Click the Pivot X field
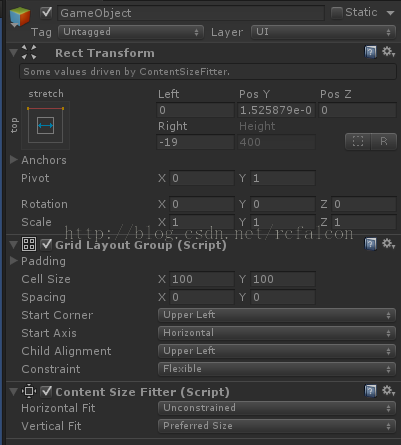Viewport: 401px width, 445px height. tap(202, 178)
